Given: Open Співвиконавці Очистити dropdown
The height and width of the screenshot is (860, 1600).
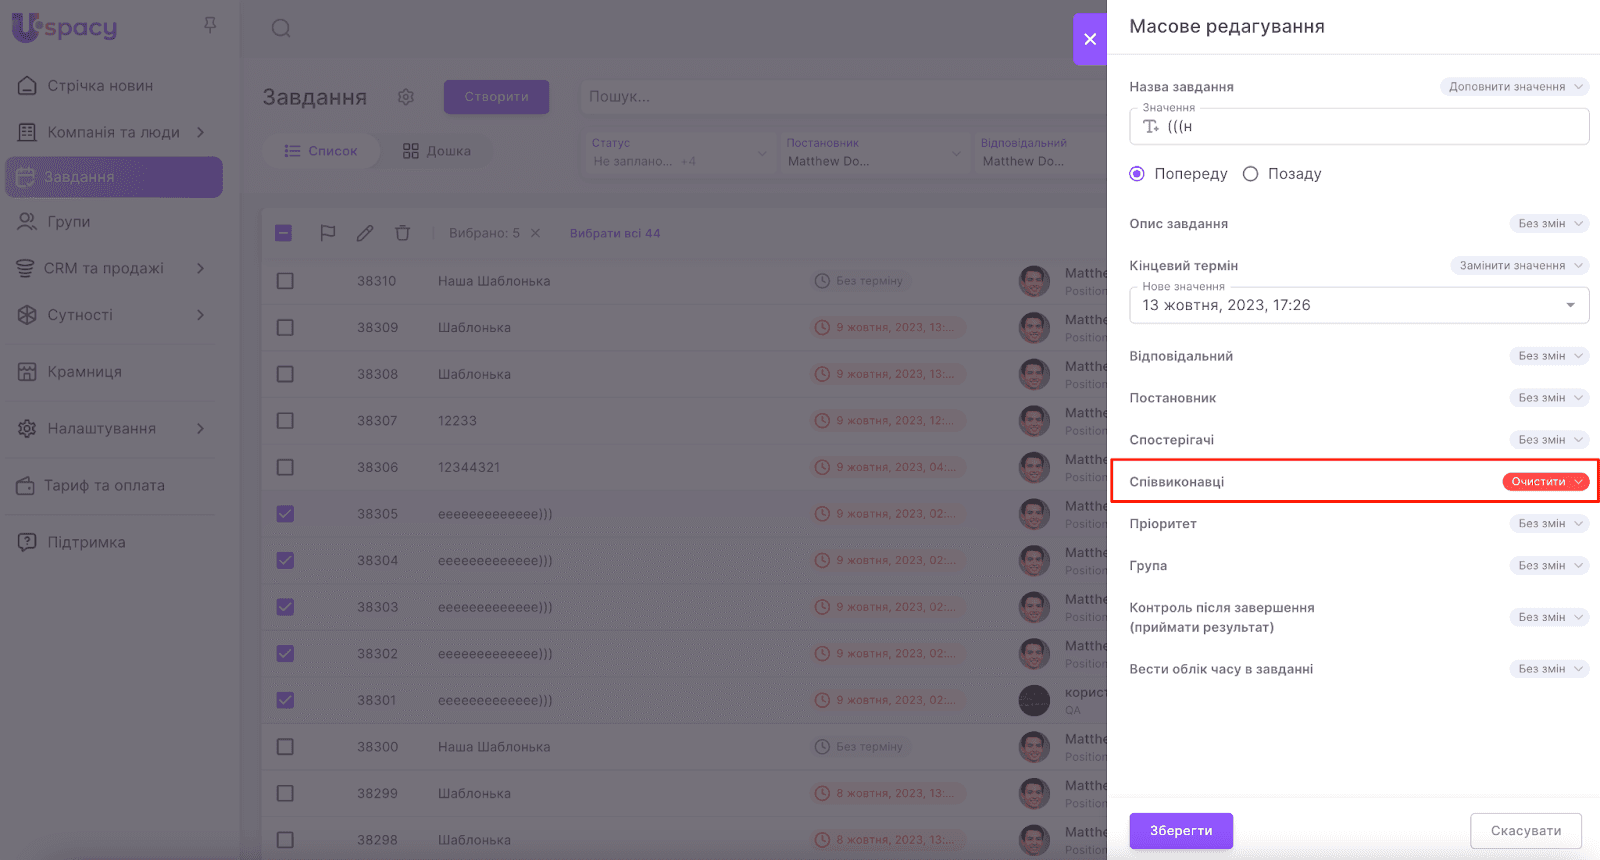Looking at the screenshot, I should click(x=1545, y=482).
